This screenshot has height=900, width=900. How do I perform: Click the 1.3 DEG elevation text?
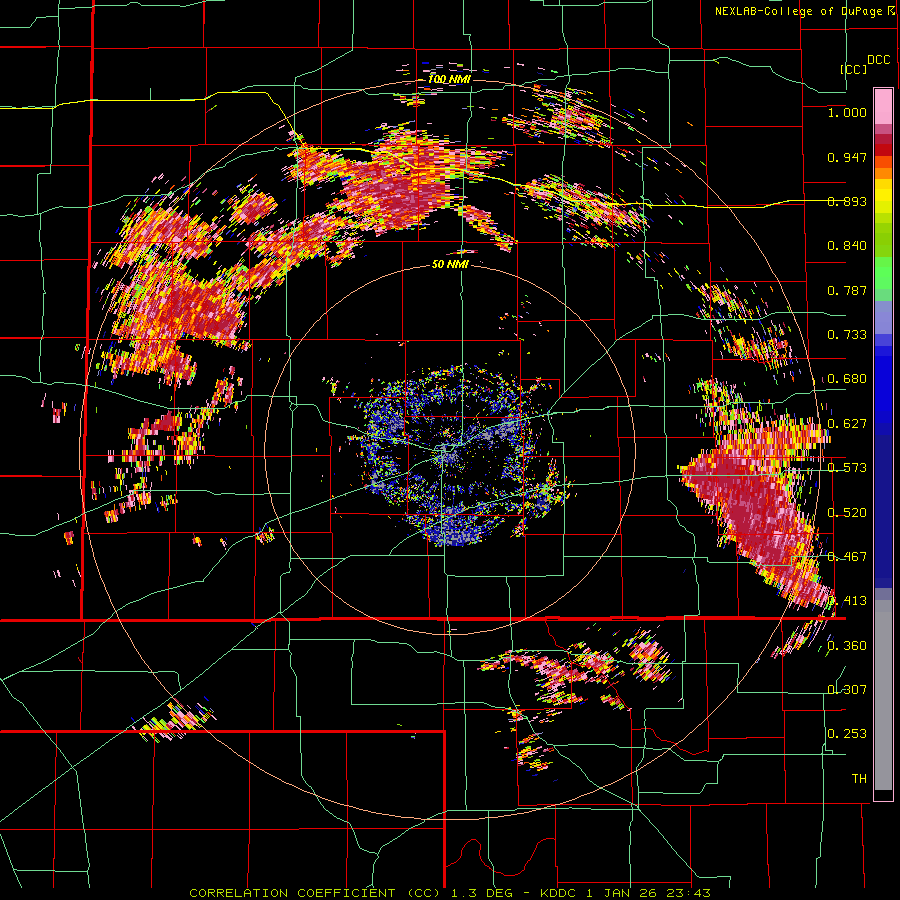[x=480, y=893]
